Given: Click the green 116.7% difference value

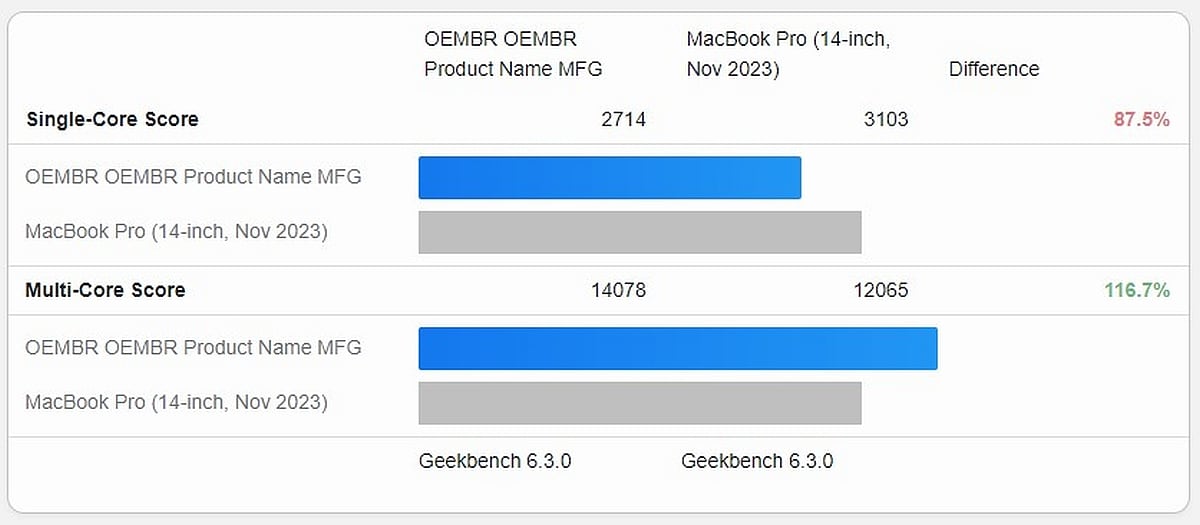Looking at the screenshot, I should tap(1137, 291).
